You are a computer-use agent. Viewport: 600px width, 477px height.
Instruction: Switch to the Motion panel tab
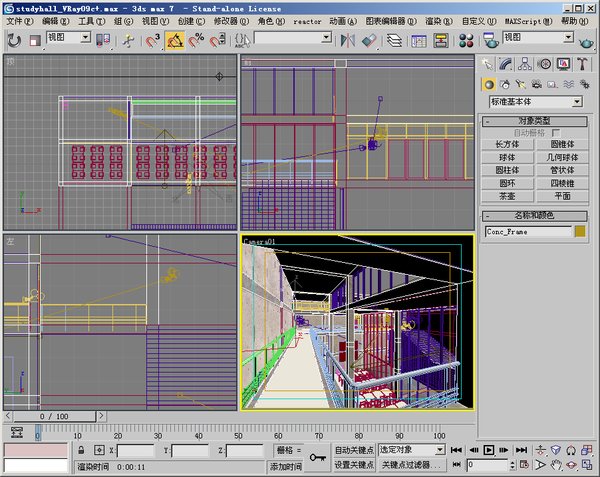tap(544, 64)
